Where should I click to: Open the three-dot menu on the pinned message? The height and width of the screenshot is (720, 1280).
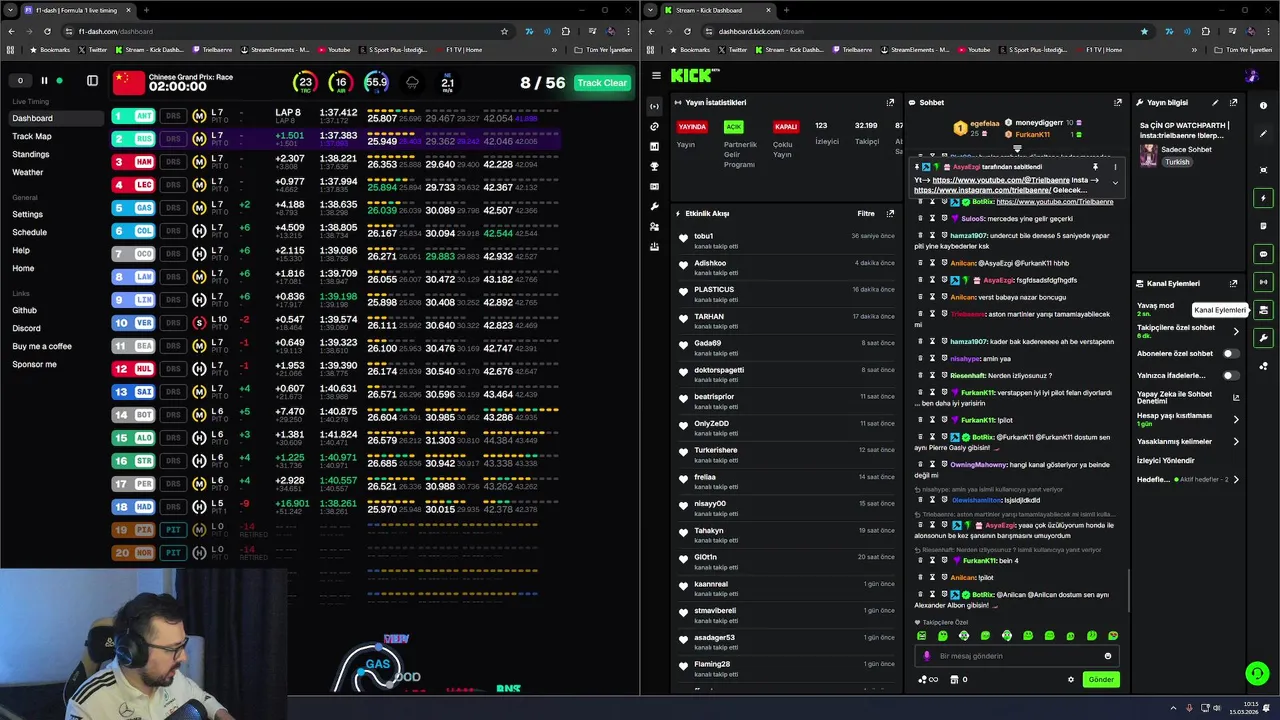tap(1115, 167)
